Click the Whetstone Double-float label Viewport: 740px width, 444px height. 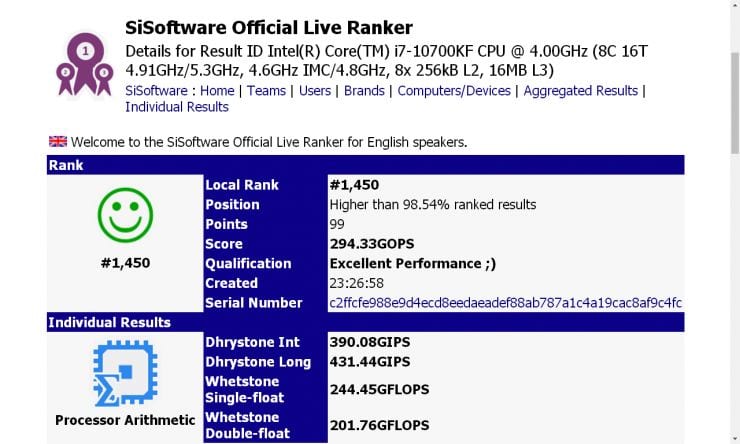click(x=265, y=426)
